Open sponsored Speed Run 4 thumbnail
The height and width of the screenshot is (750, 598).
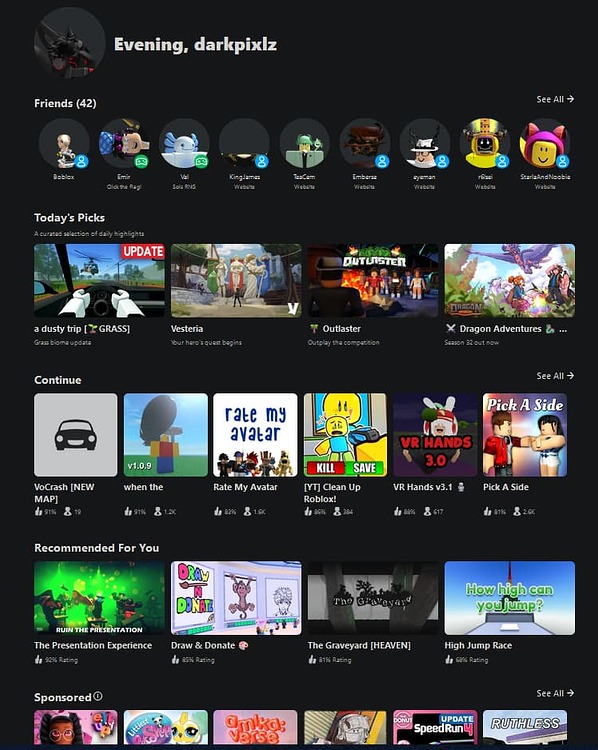point(435,727)
